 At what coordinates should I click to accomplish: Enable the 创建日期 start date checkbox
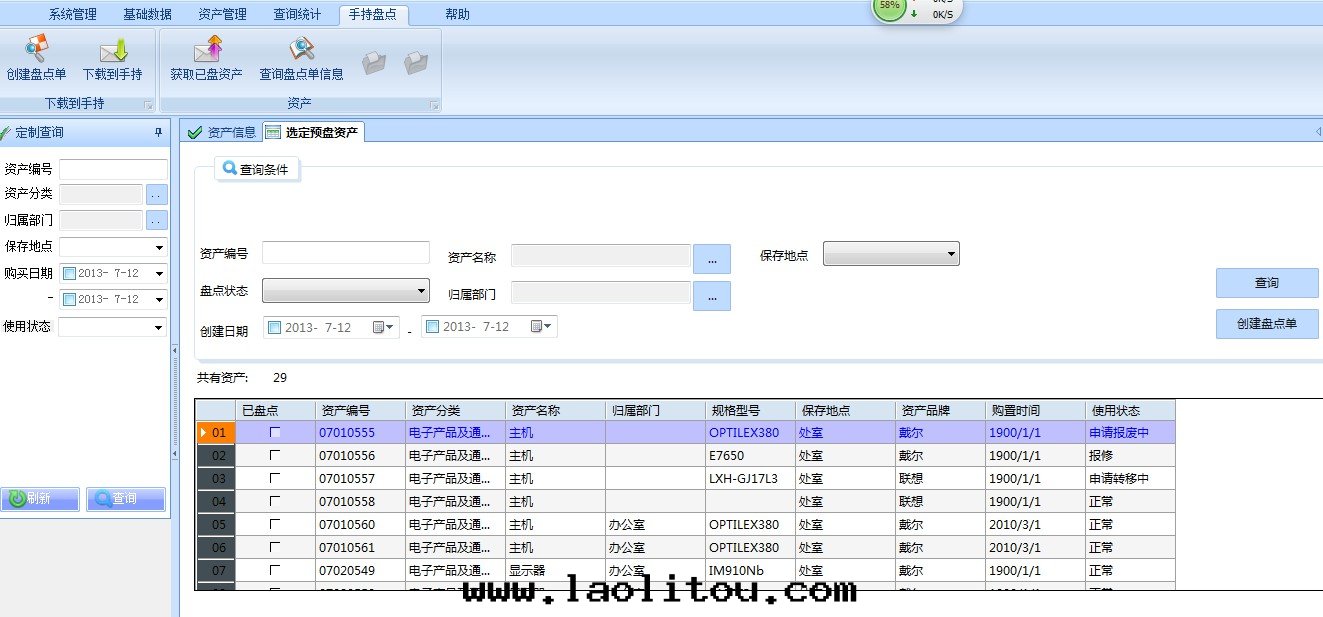pos(274,327)
